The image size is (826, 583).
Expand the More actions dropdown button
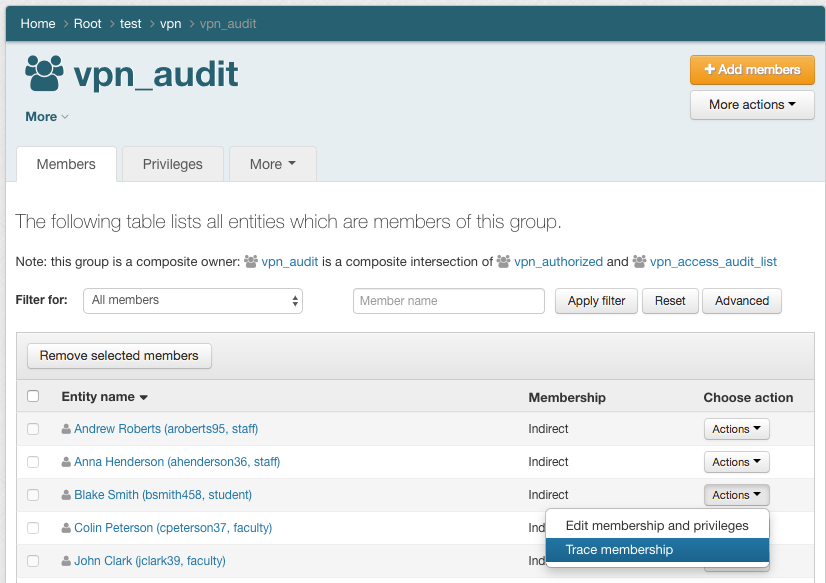pyautogui.click(x=752, y=105)
